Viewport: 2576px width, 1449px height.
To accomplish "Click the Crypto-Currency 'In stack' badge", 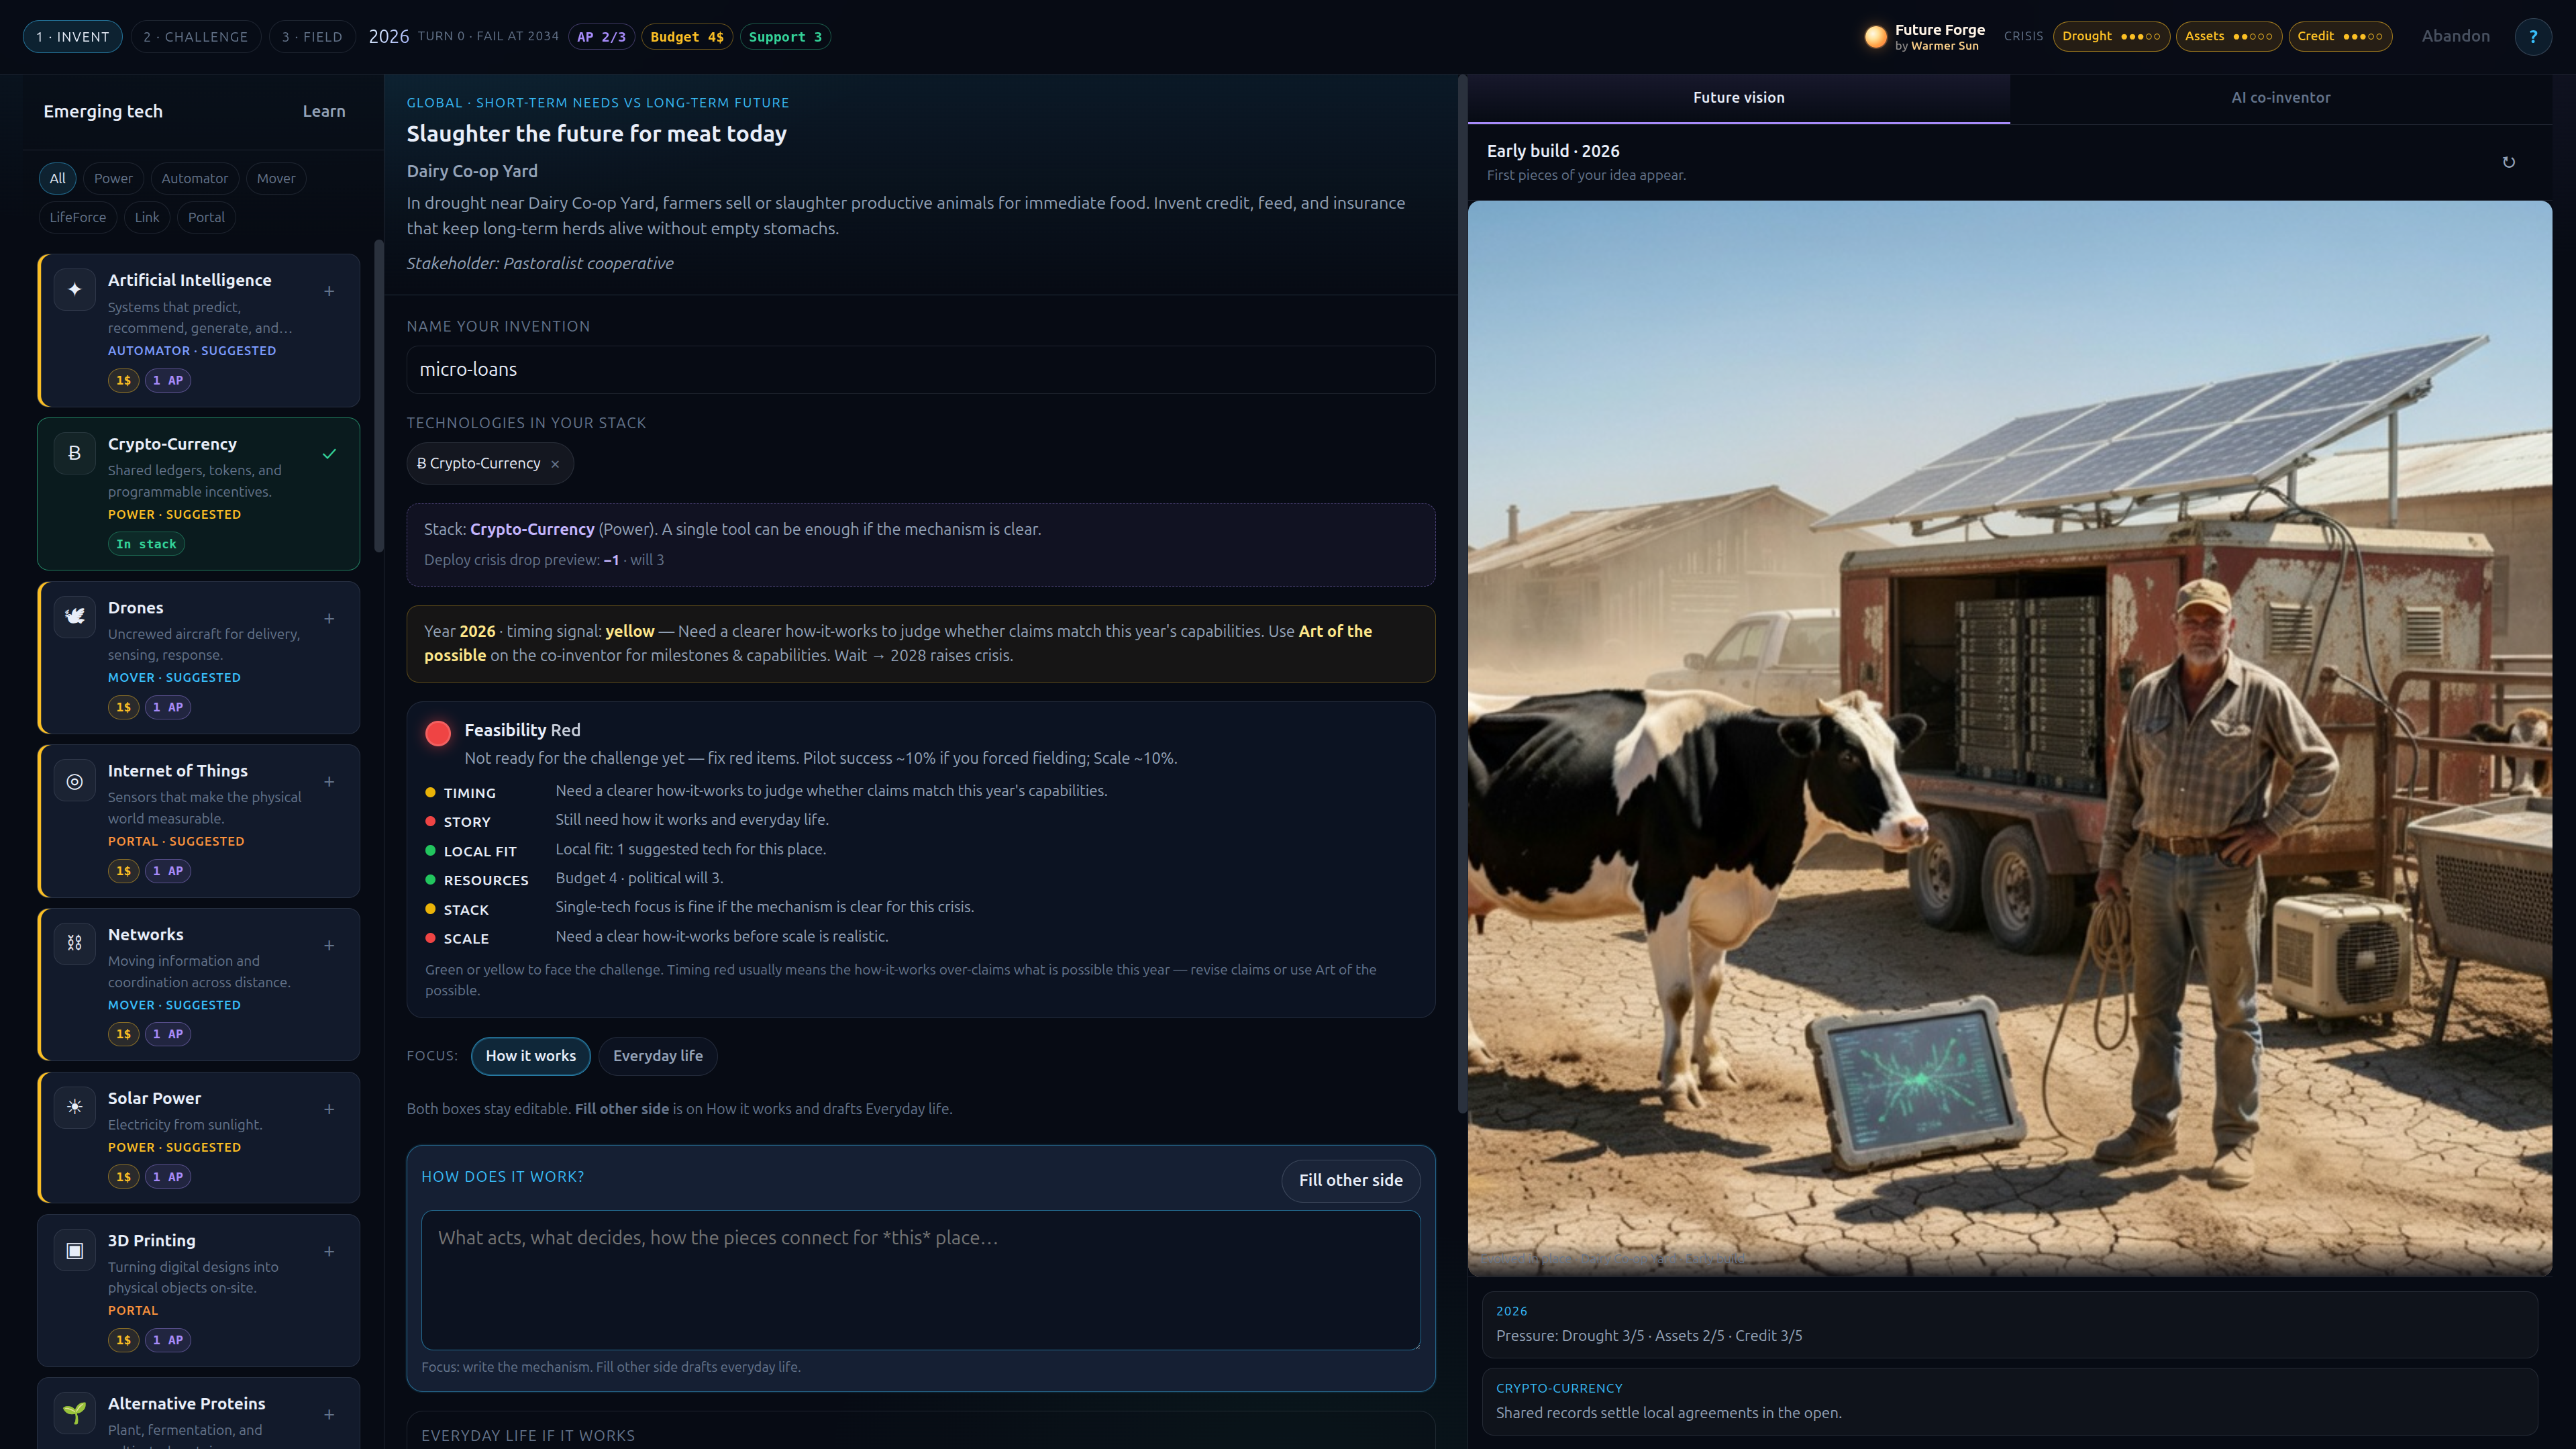I will [x=146, y=544].
